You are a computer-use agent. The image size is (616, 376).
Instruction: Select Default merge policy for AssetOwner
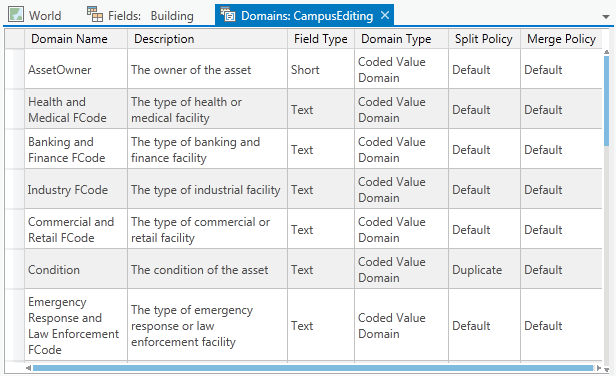561,69
